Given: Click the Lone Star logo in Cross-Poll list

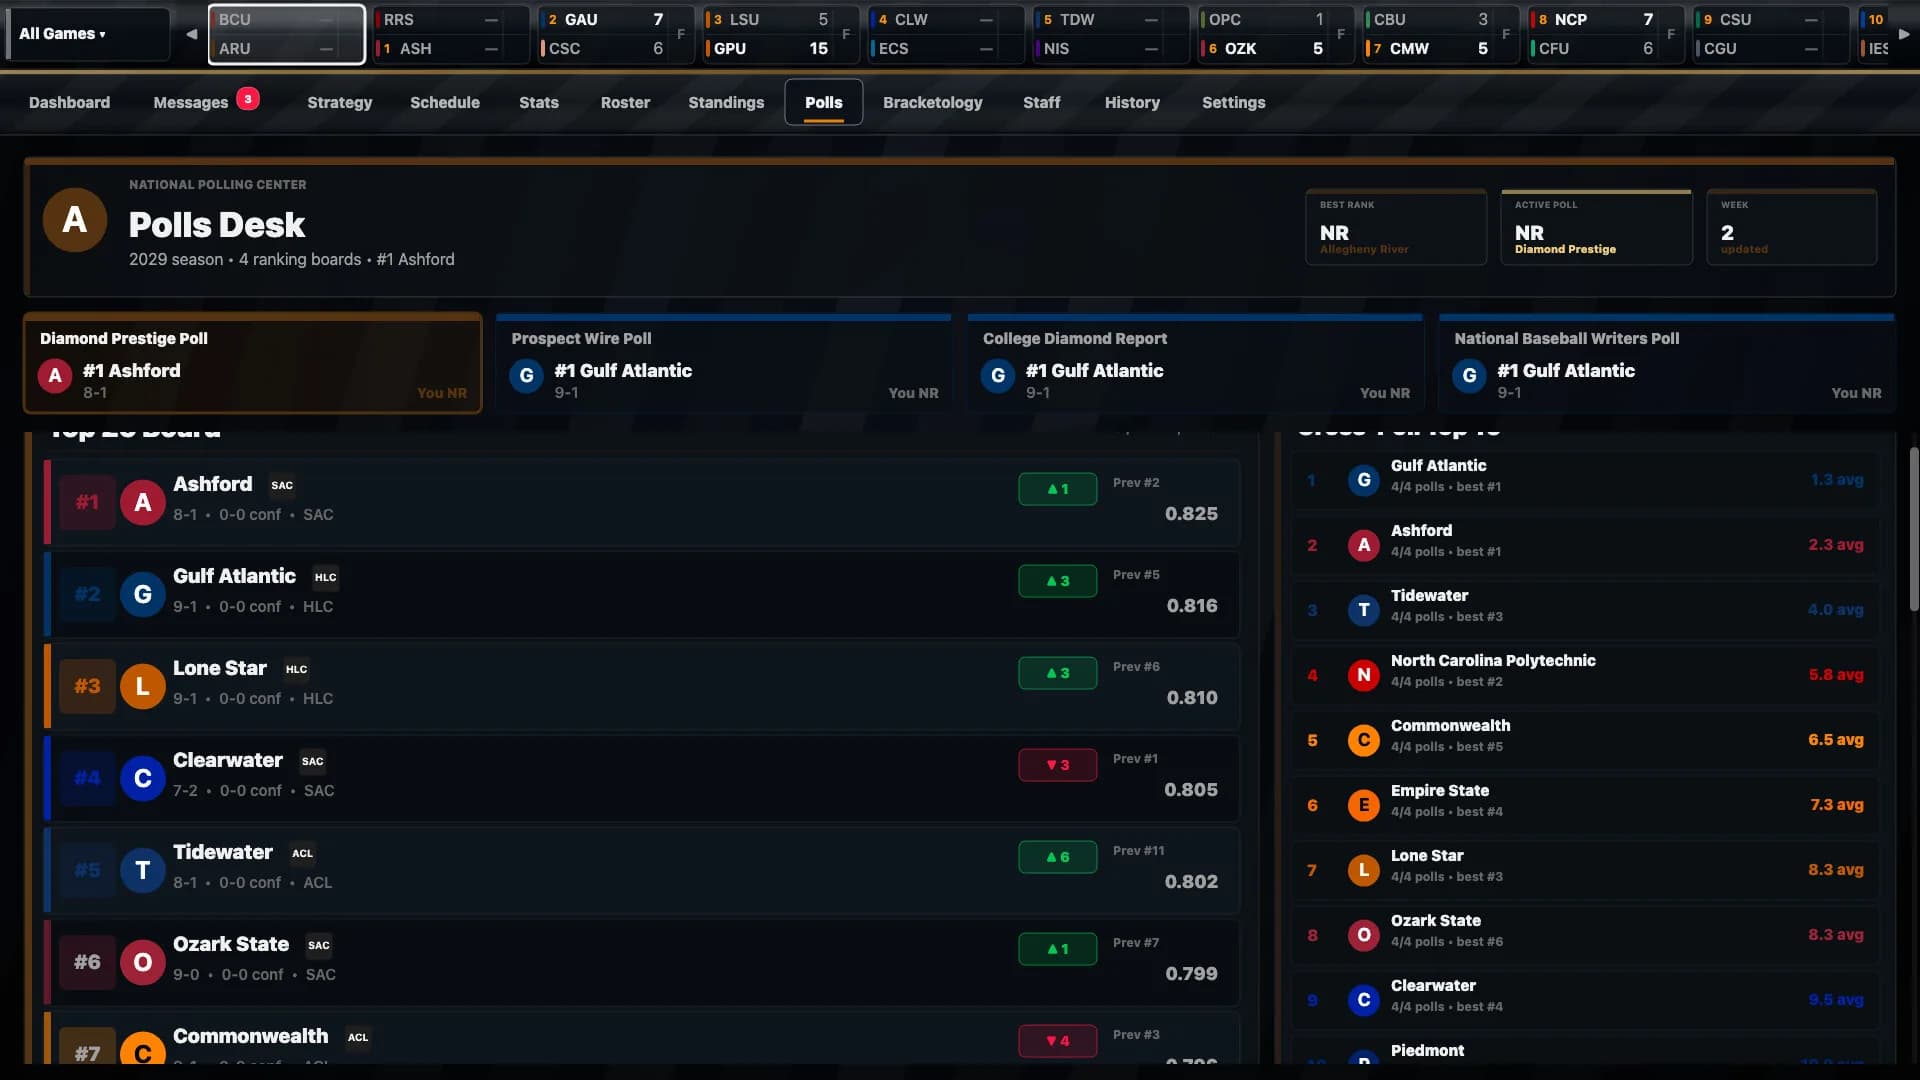Looking at the screenshot, I should tap(1363, 870).
